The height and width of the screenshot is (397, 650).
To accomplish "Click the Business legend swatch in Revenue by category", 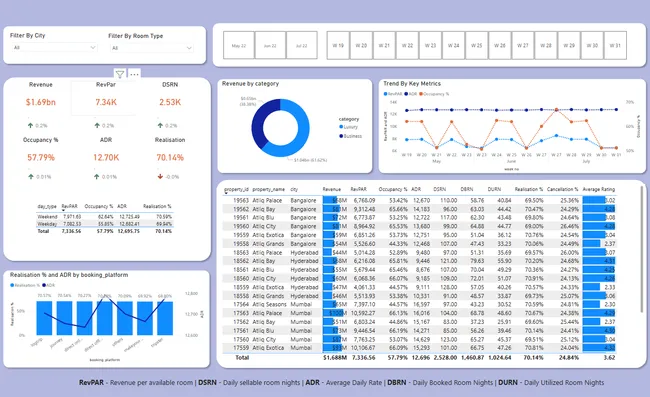I will point(341,136).
